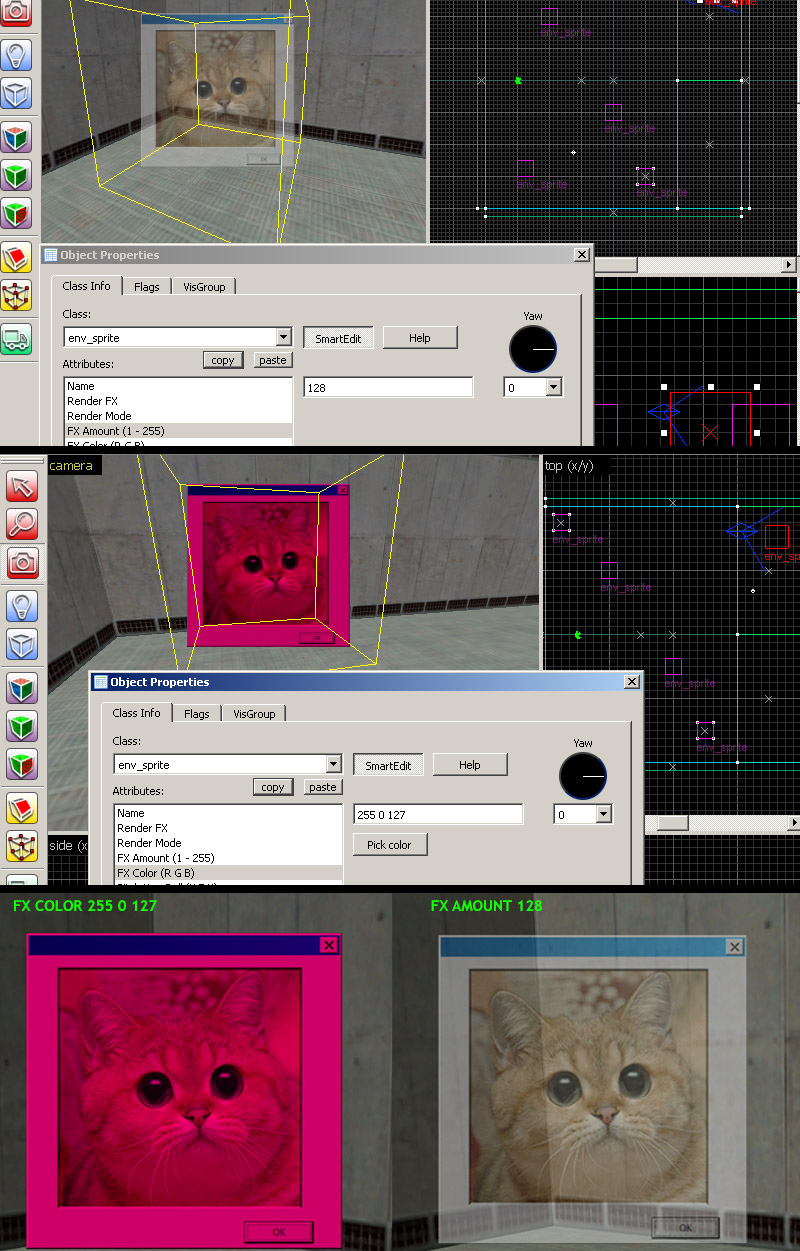Click paste in the dialog showing 128

click(273, 360)
